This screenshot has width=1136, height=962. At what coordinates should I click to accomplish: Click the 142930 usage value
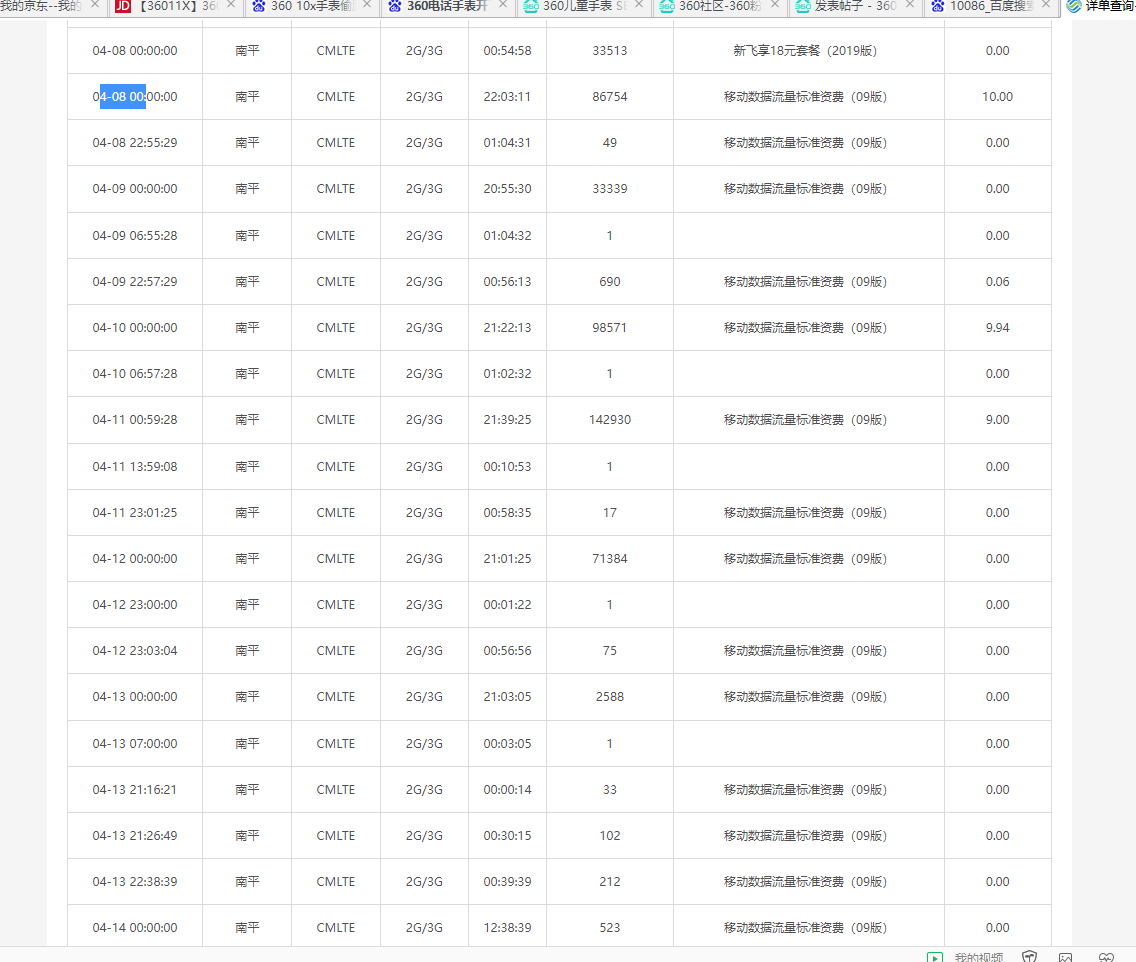[610, 419]
